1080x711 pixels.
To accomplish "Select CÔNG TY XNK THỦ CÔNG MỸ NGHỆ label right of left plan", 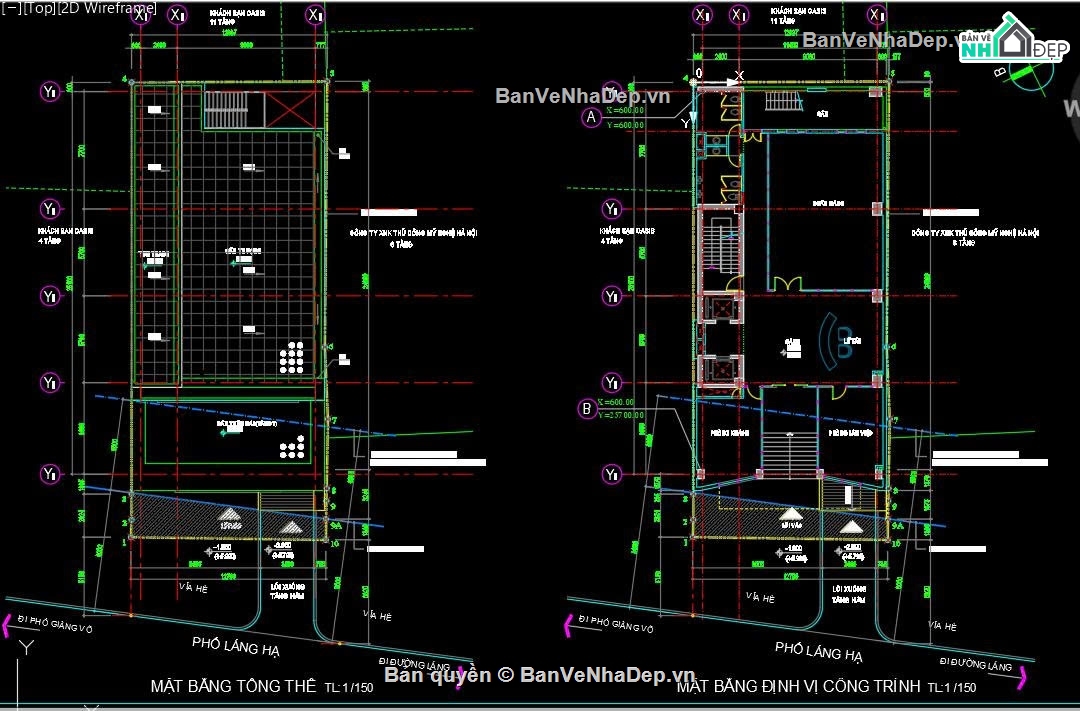I will point(413,238).
